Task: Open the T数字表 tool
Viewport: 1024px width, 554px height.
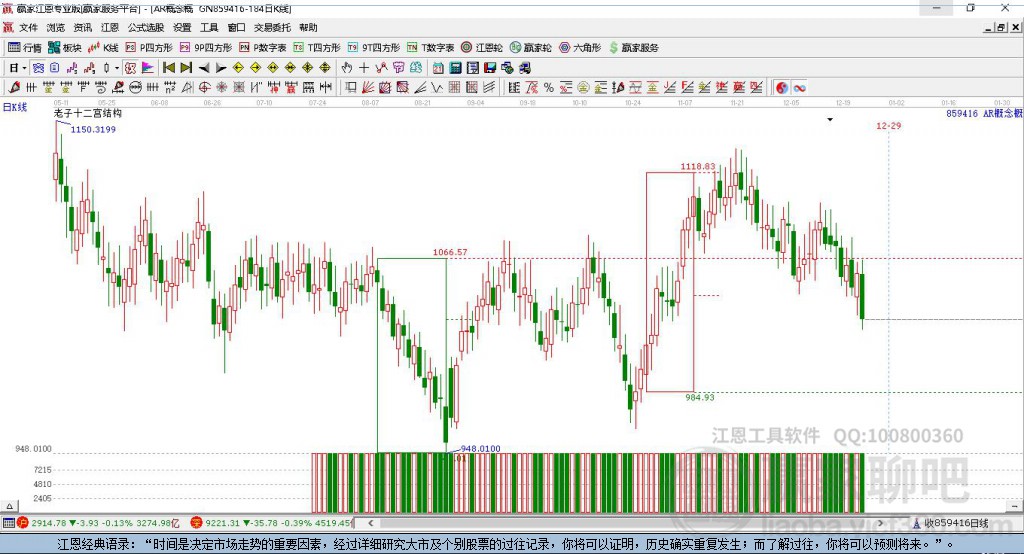Action: click(x=430, y=48)
